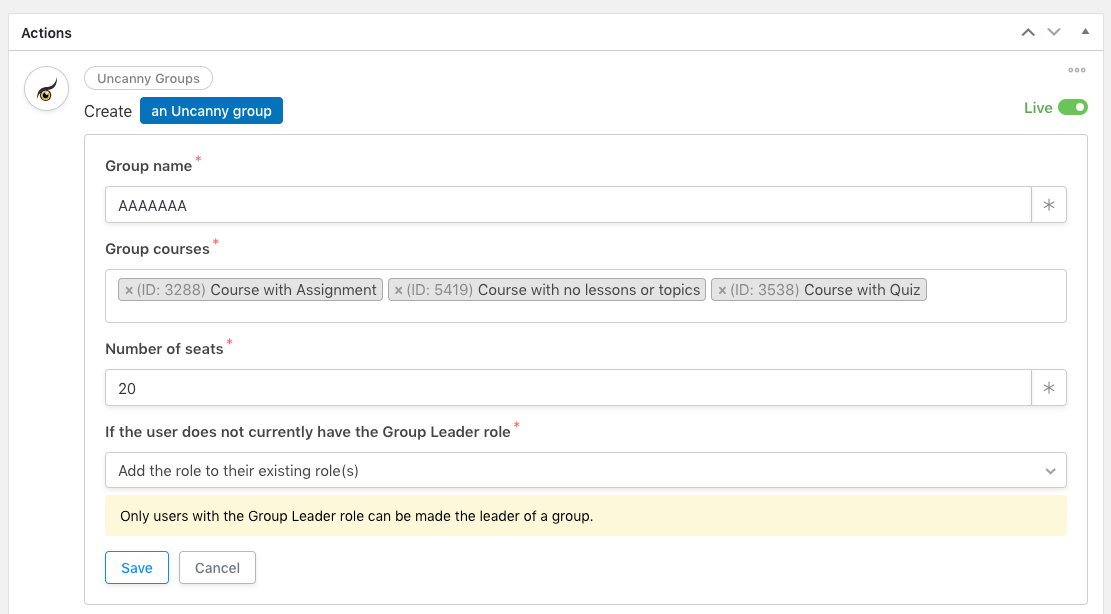The image size is (1111, 614).
Task: Click the Uncanny Groups integration pill
Action: coord(148,79)
